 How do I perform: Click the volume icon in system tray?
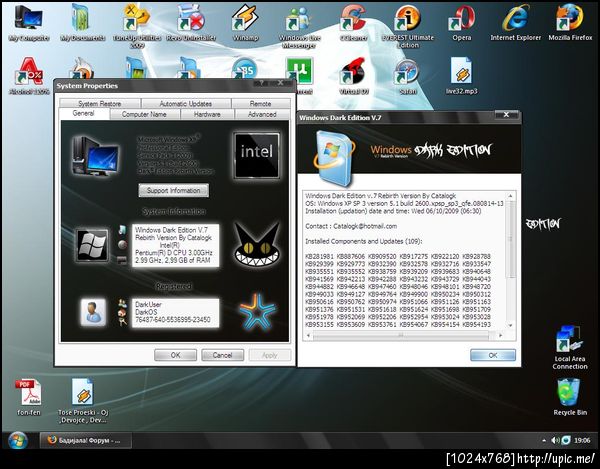coord(555,440)
